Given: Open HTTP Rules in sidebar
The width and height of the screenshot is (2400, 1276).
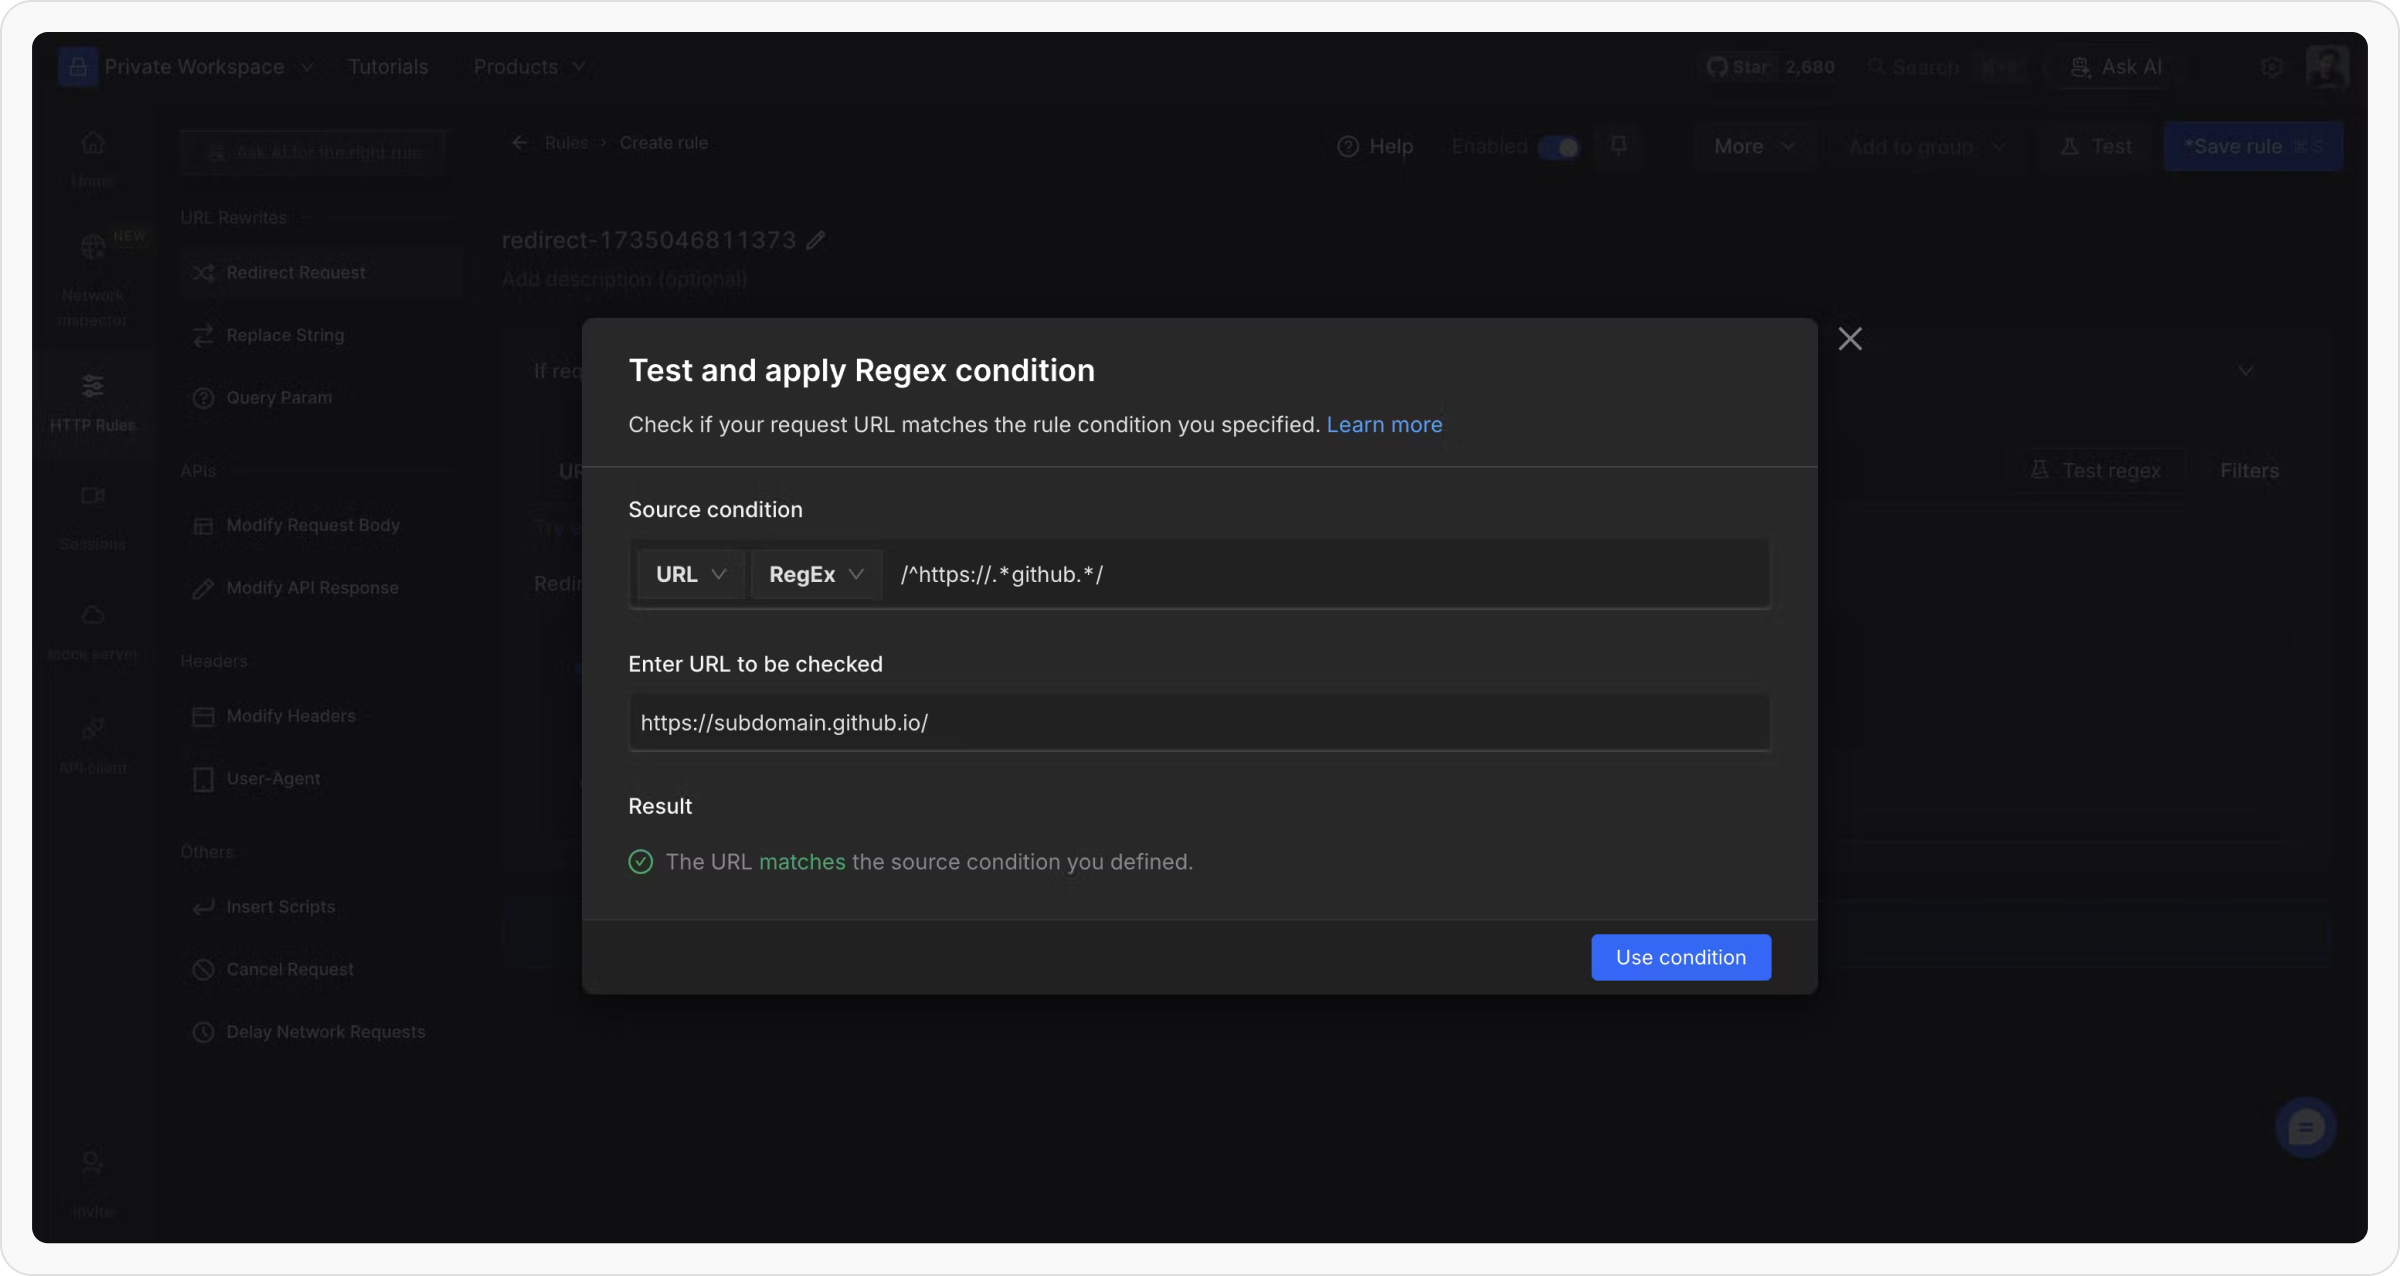Looking at the screenshot, I should point(93,400).
